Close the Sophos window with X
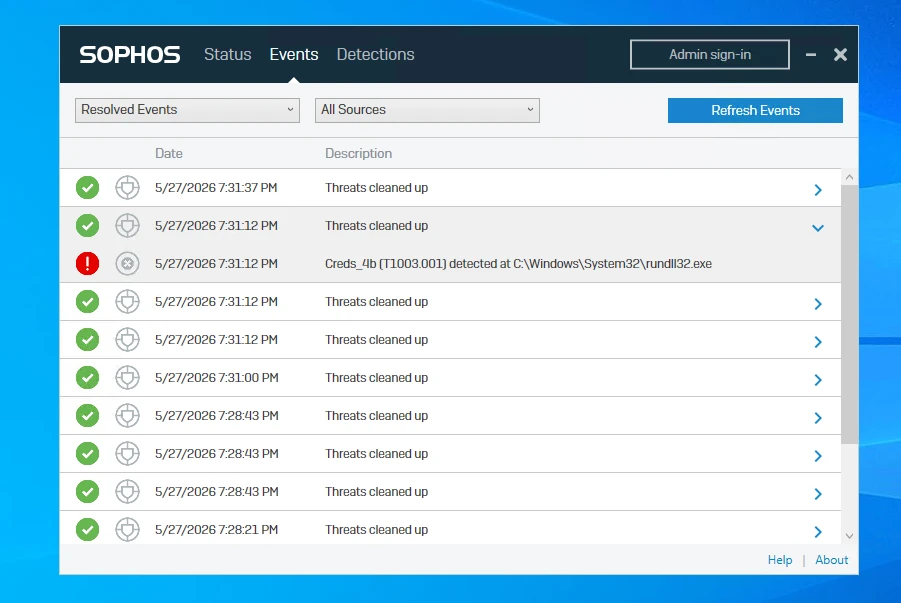The height and width of the screenshot is (603, 901). [840, 55]
